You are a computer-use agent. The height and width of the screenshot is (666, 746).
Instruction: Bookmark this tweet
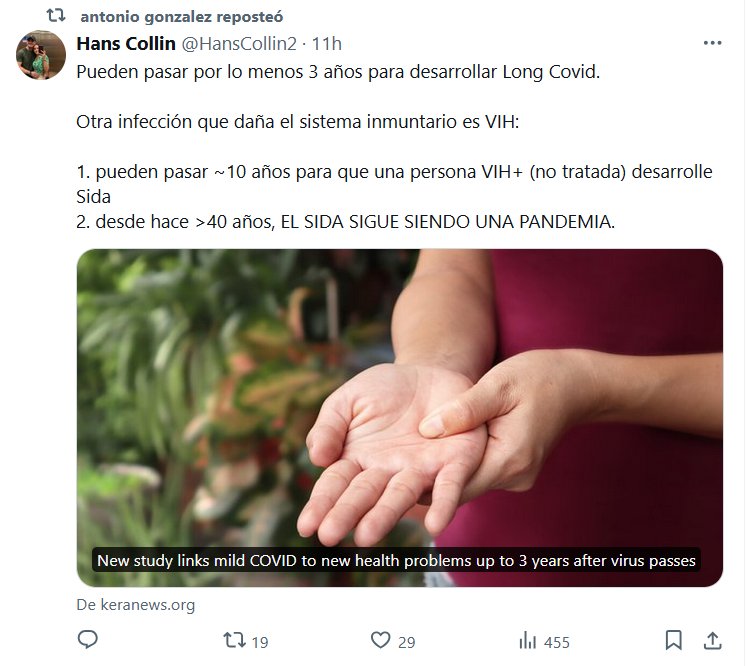point(674,640)
